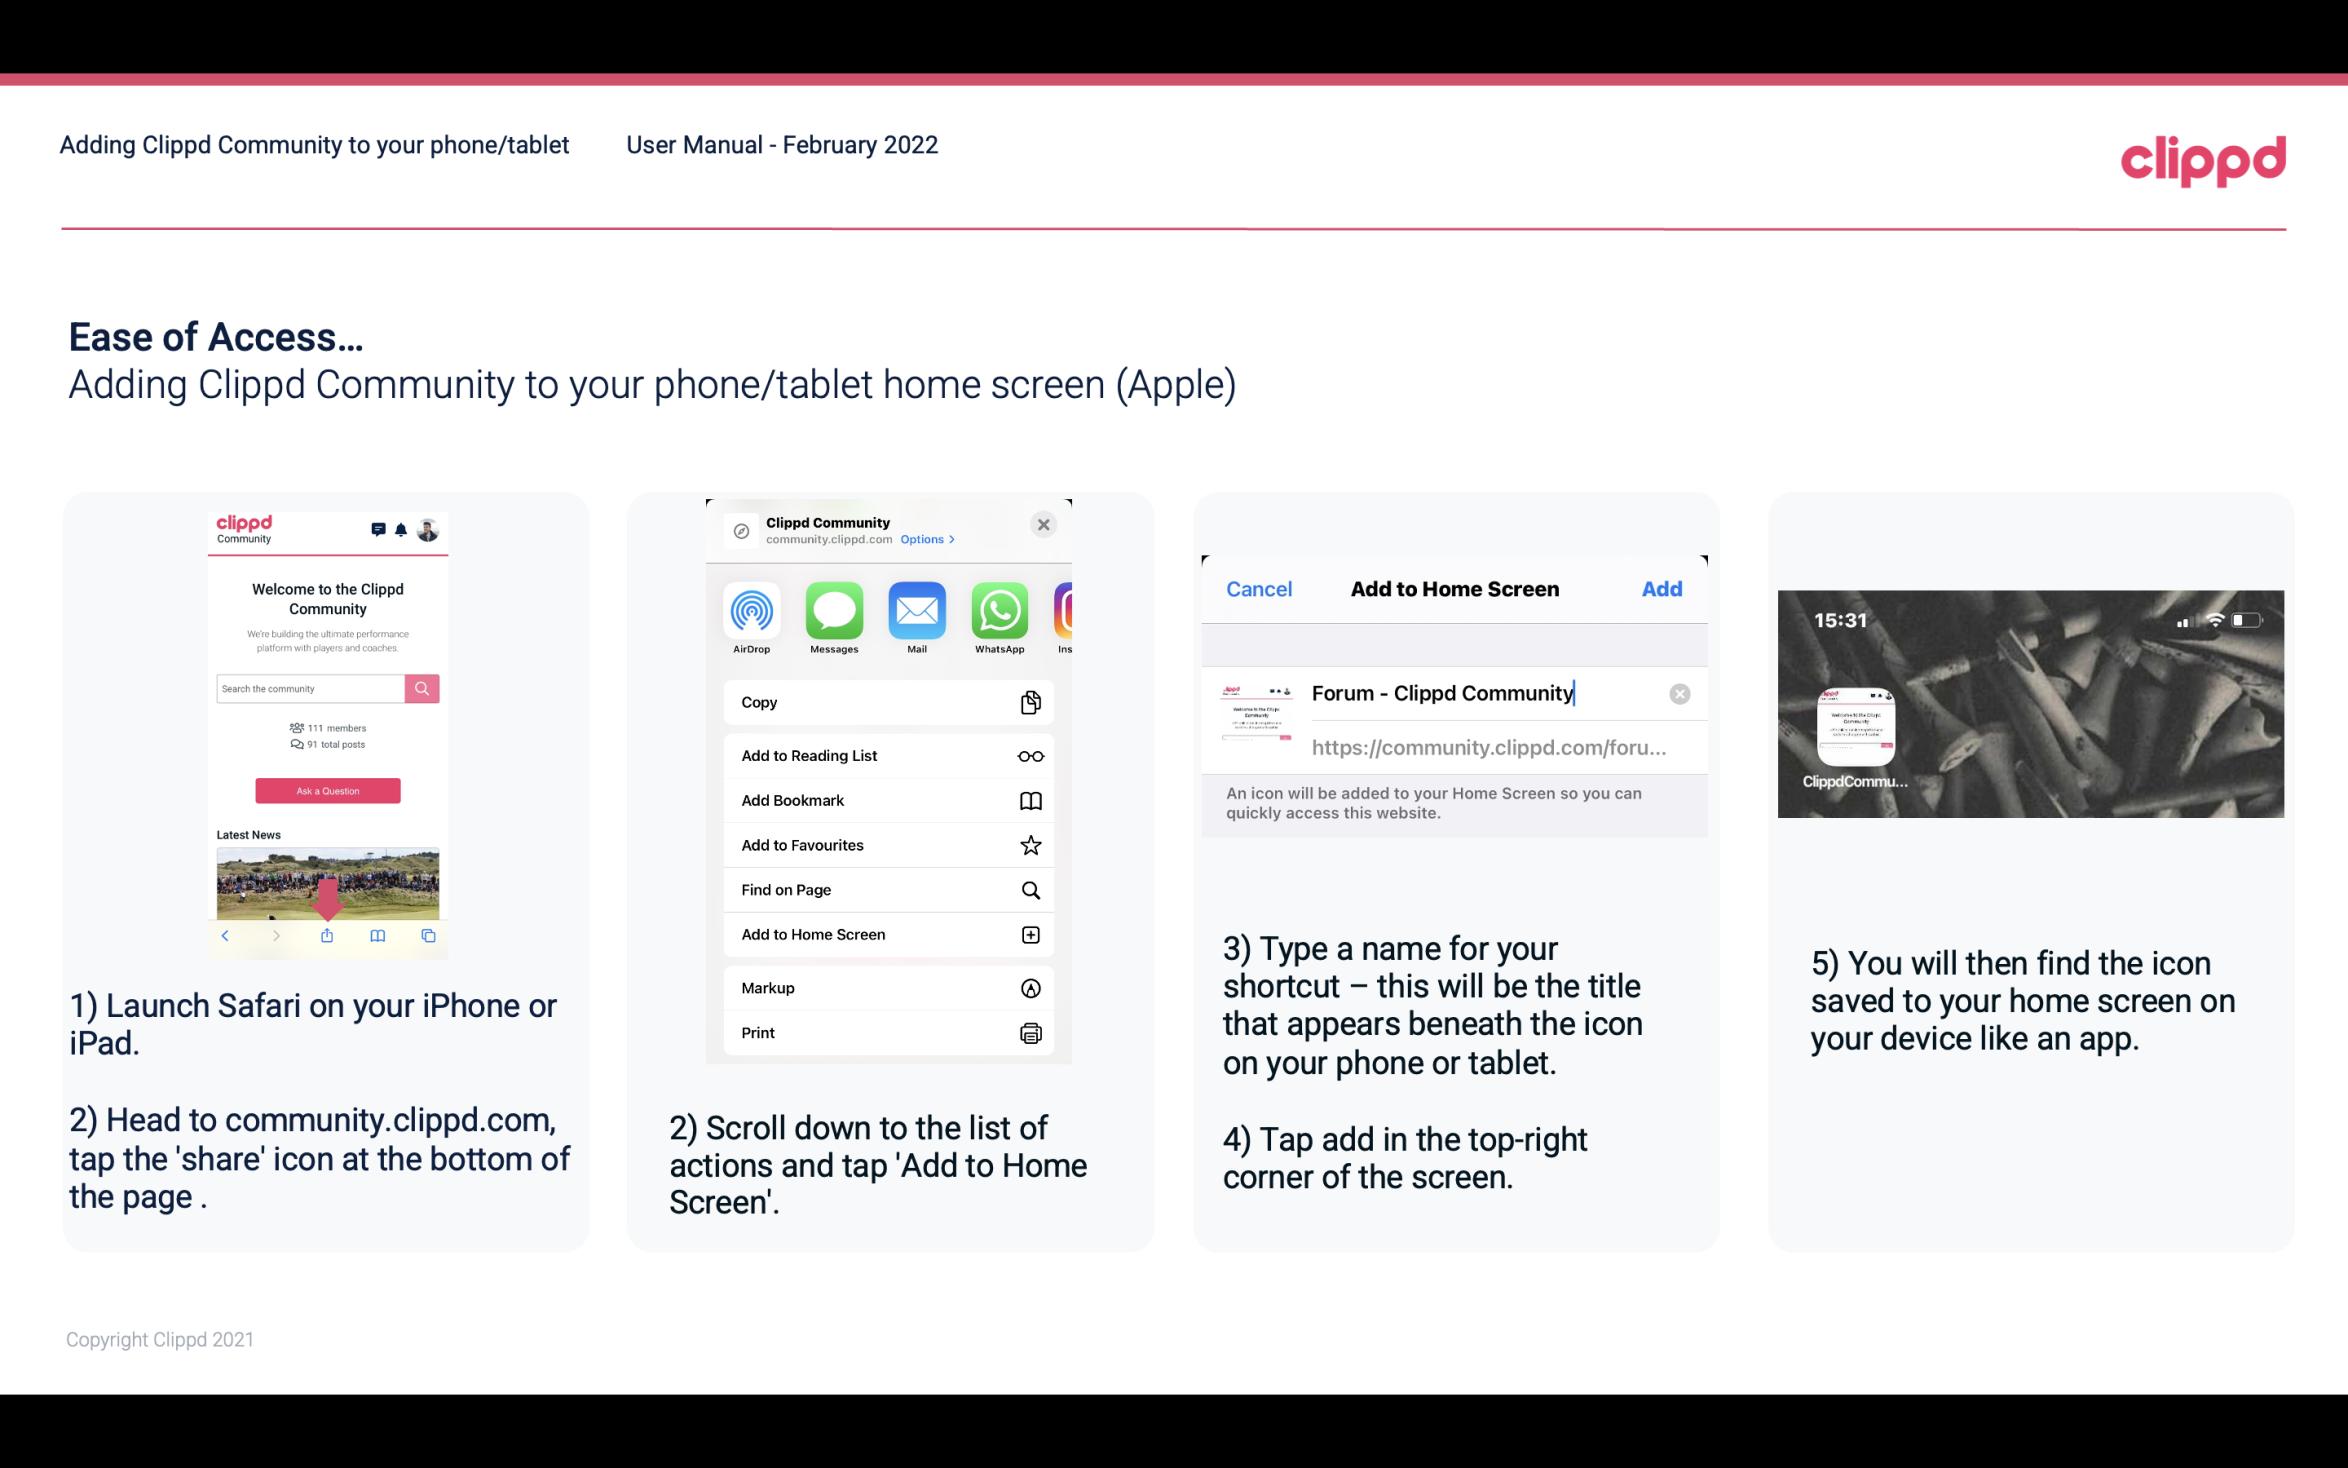Tap the Add button in top-right corner
The image size is (2348, 1468).
pyautogui.click(x=1662, y=587)
